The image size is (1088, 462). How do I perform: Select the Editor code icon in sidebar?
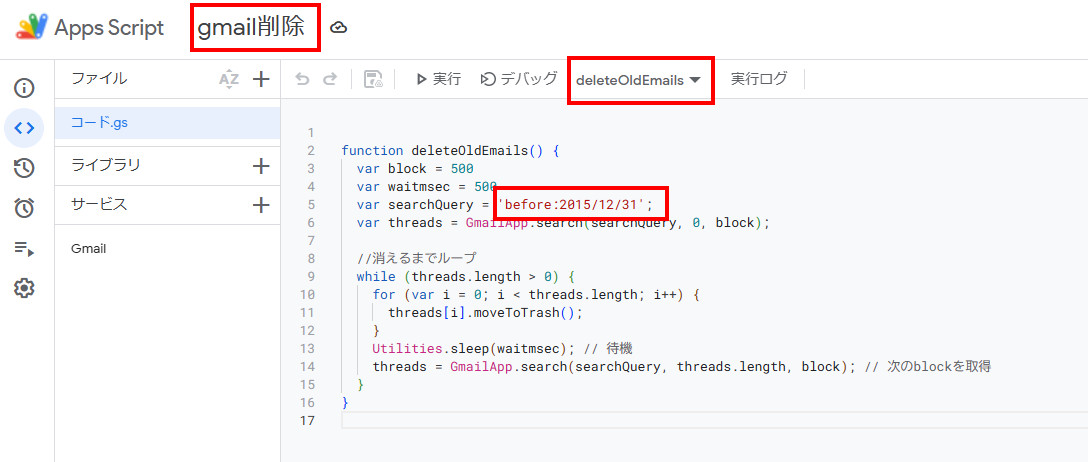(24, 128)
